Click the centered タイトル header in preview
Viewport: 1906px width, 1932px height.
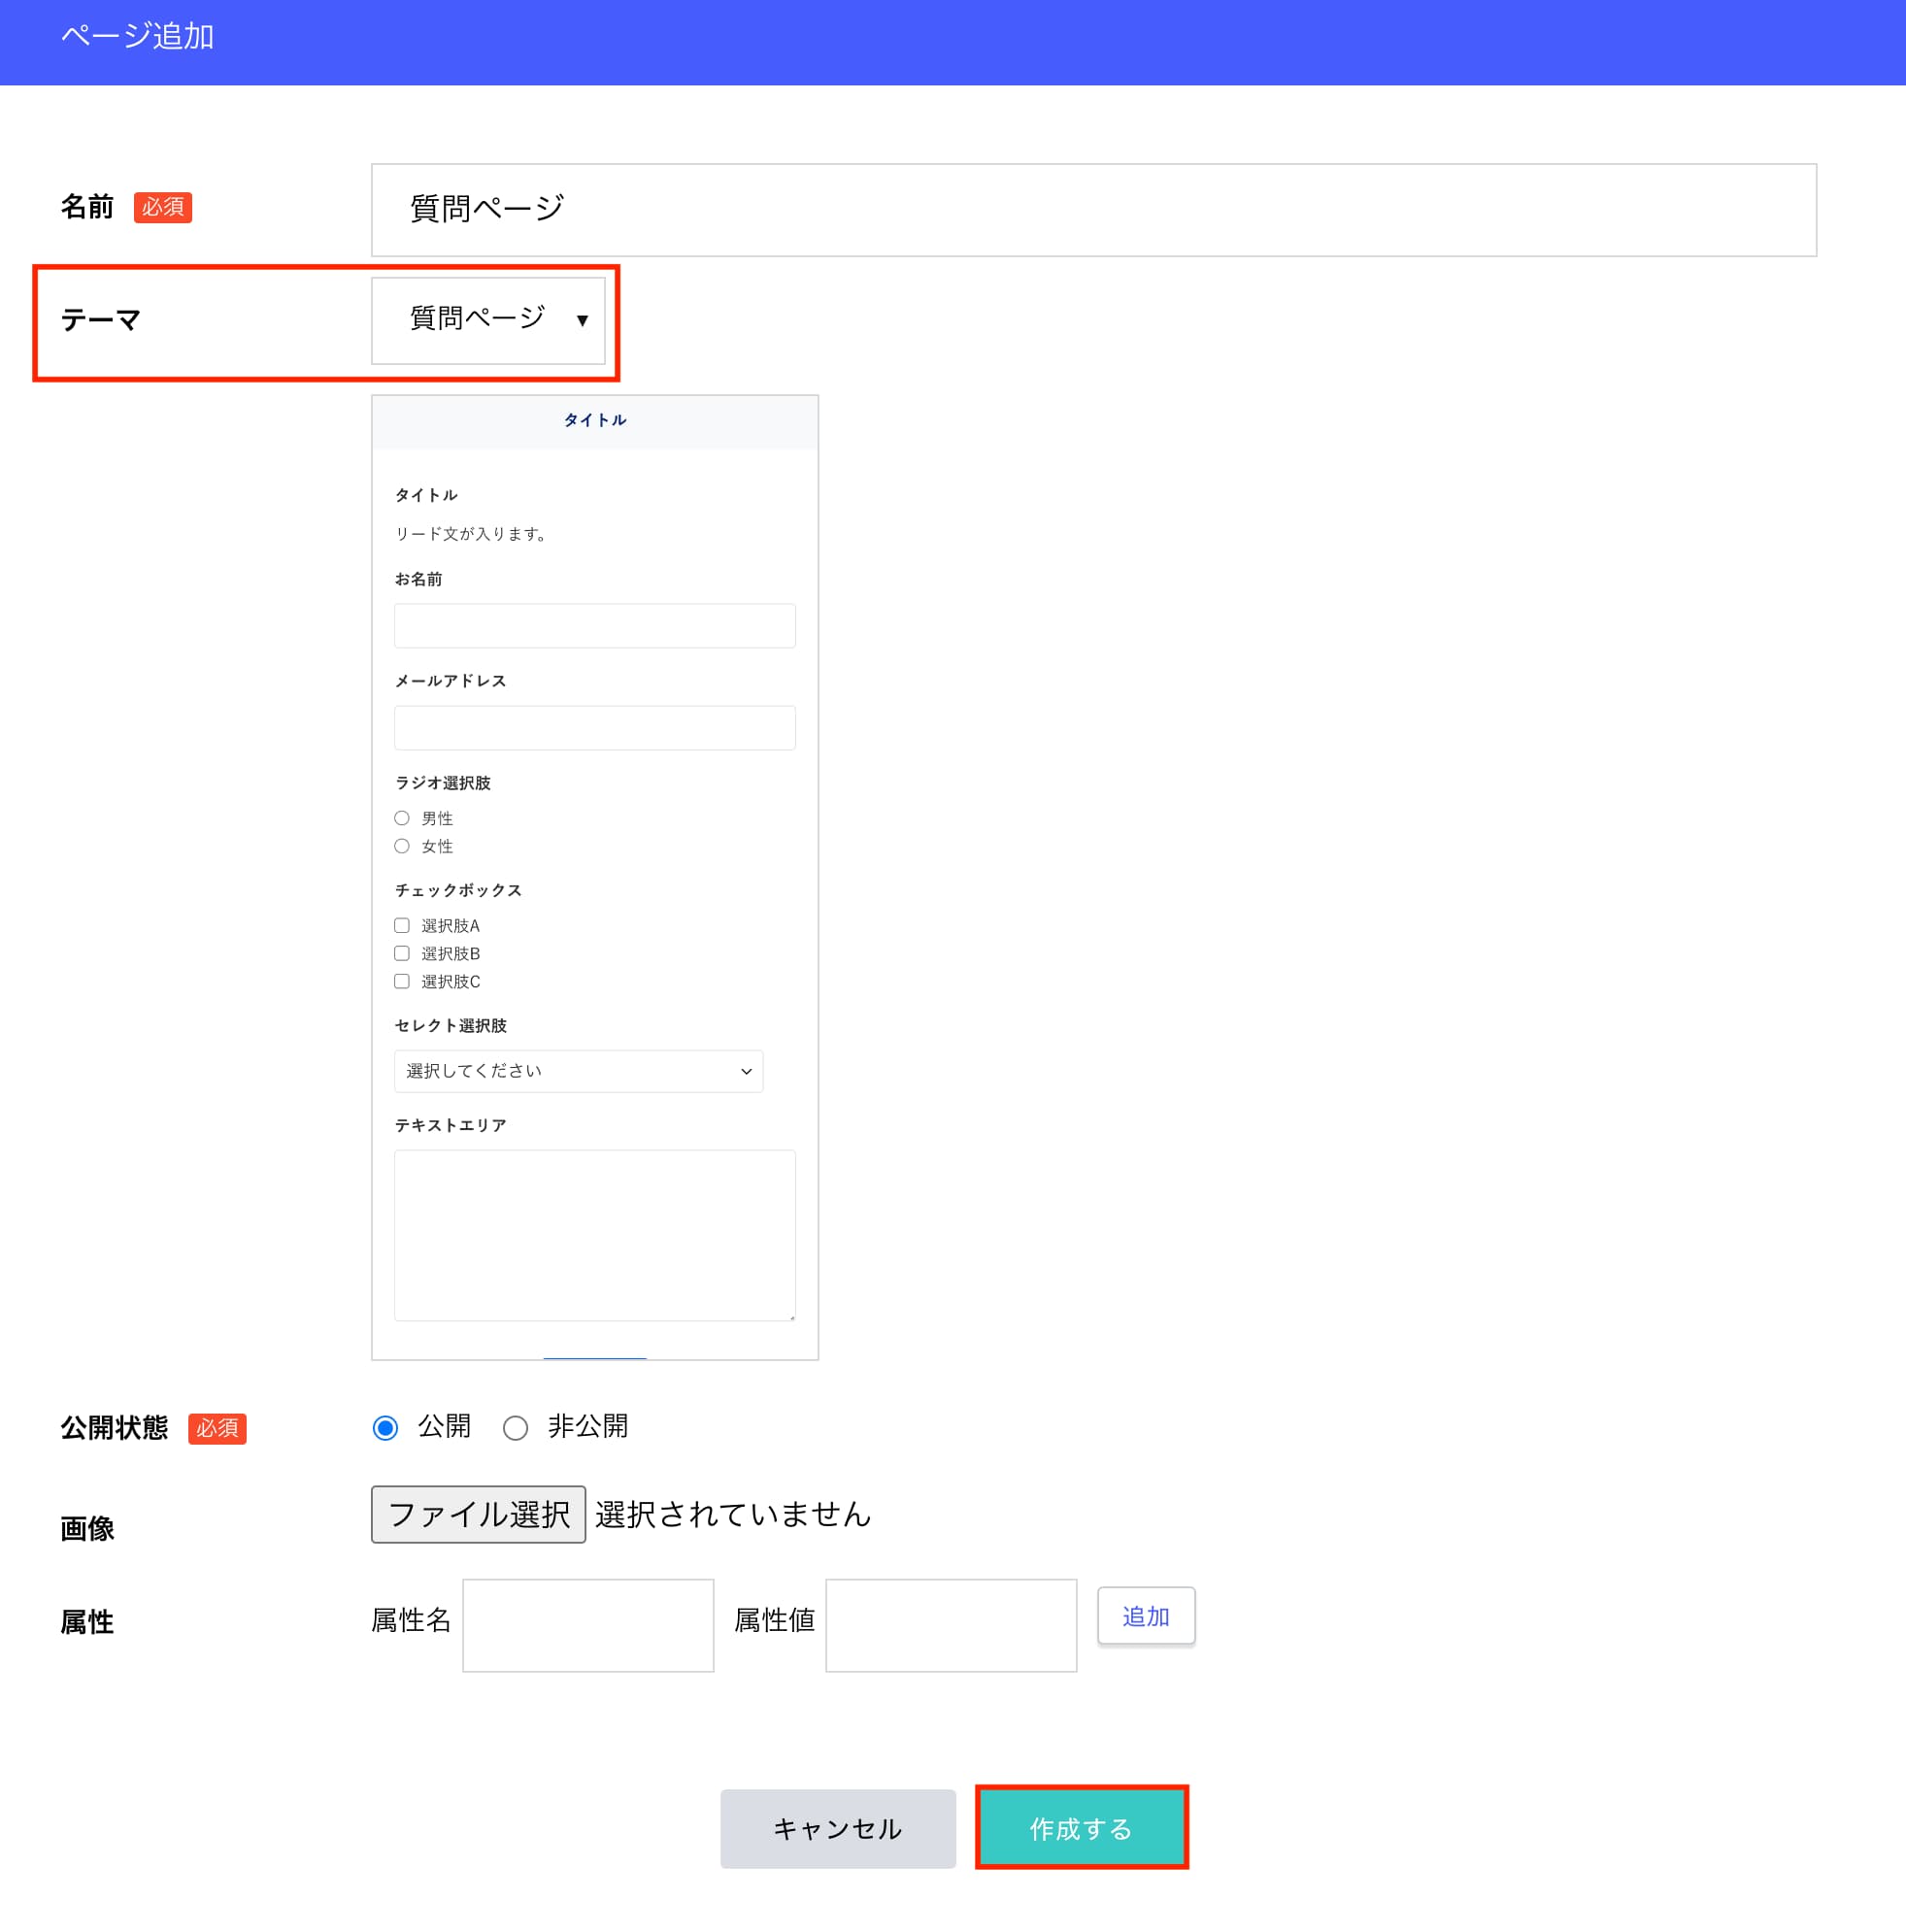[x=595, y=420]
